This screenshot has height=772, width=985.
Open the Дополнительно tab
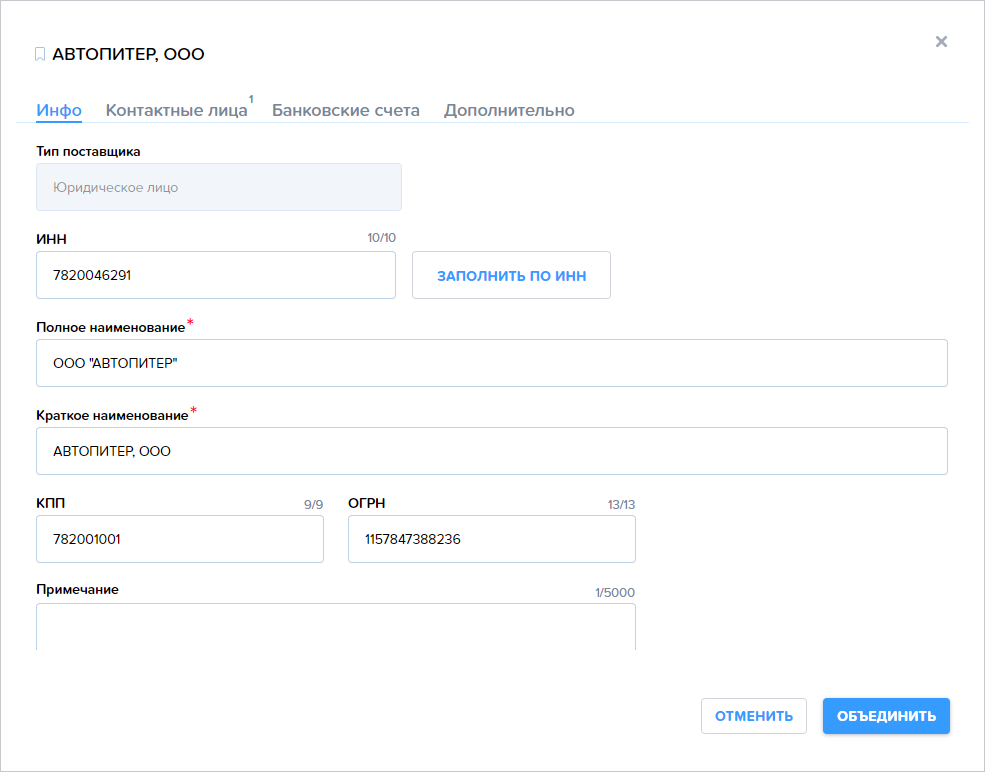[509, 110]
